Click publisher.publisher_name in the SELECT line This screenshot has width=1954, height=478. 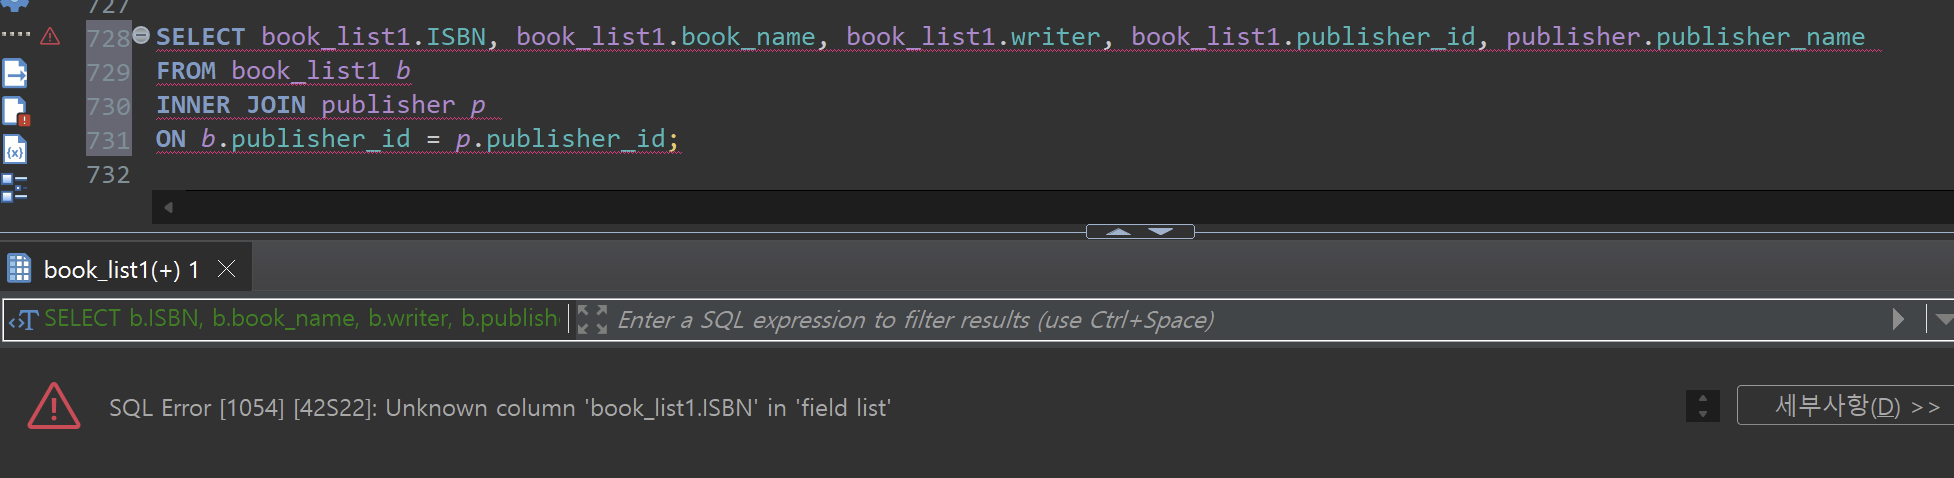(x=1685, y=37)
